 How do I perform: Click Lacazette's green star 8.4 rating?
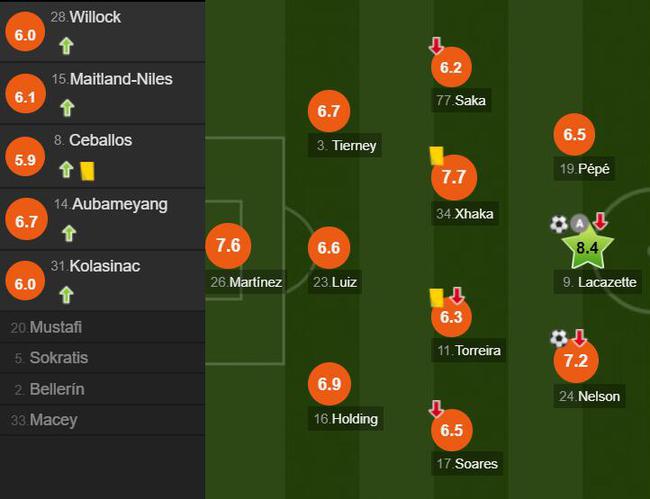click(x=587, y=248)
